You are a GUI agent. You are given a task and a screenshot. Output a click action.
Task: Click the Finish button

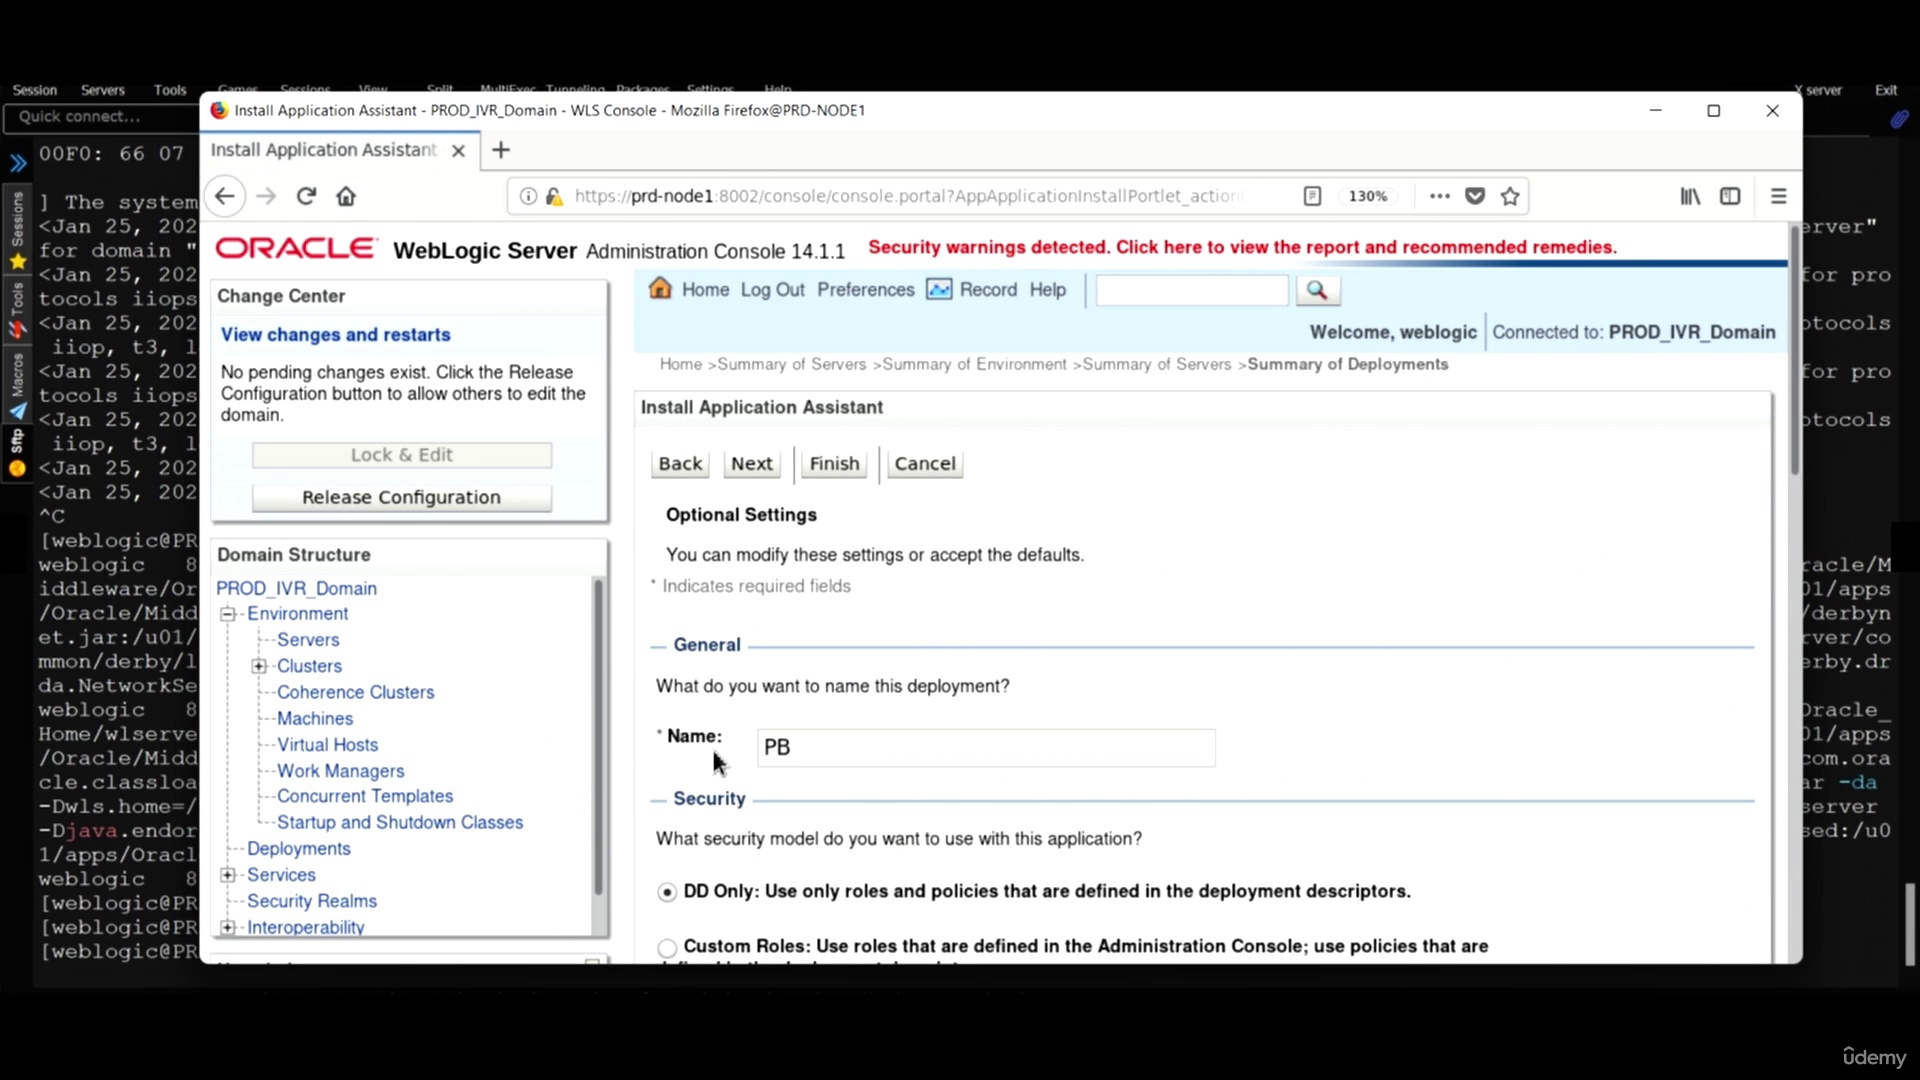point(834,464)
